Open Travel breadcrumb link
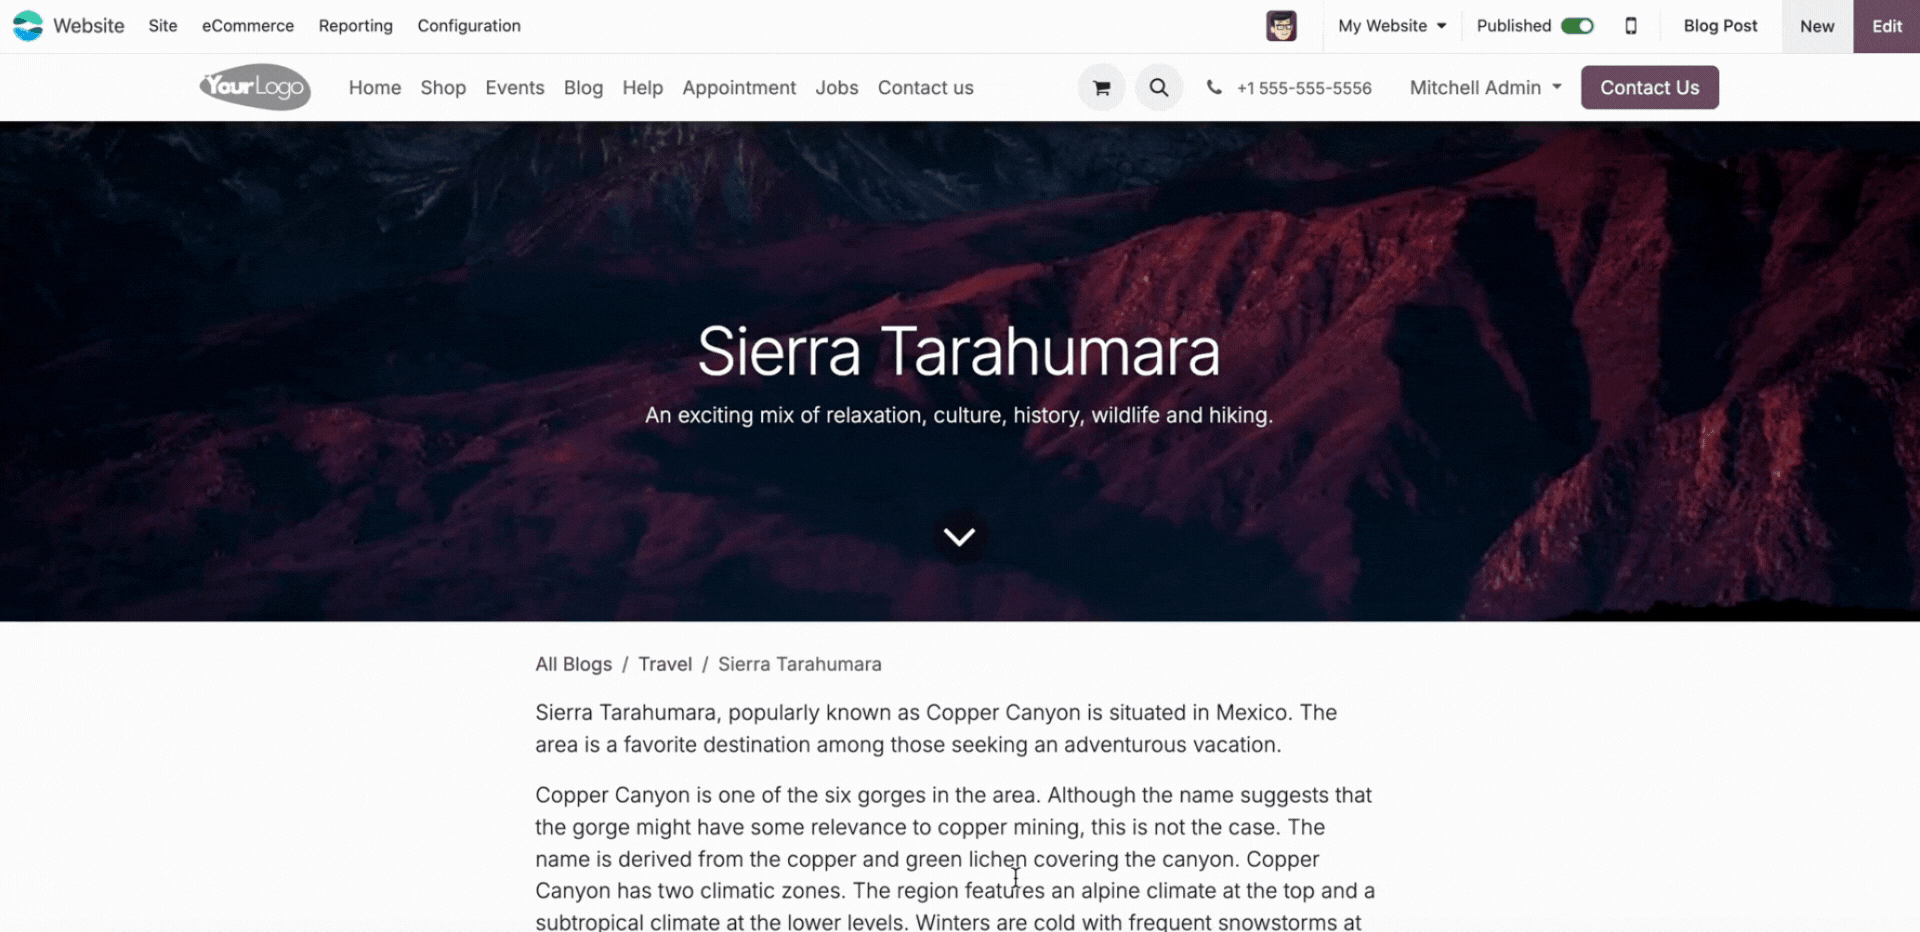This screenshot has width=1920, height=932. 665,664
